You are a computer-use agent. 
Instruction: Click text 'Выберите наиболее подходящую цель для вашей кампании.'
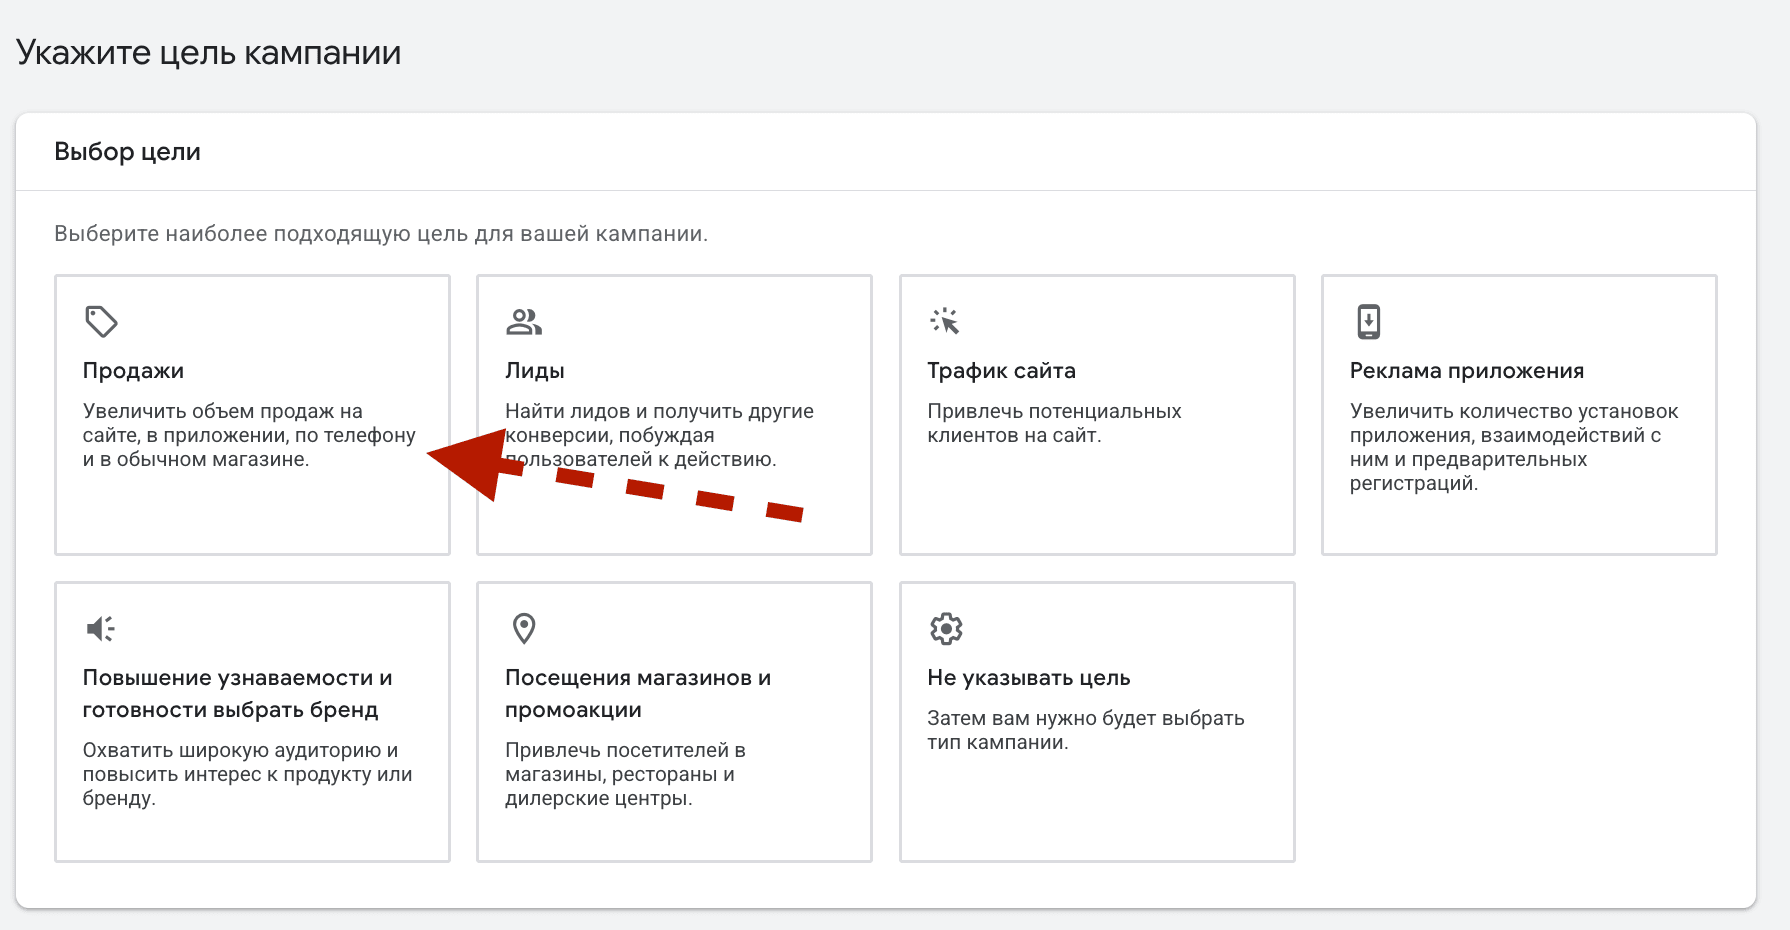point(381,234)
